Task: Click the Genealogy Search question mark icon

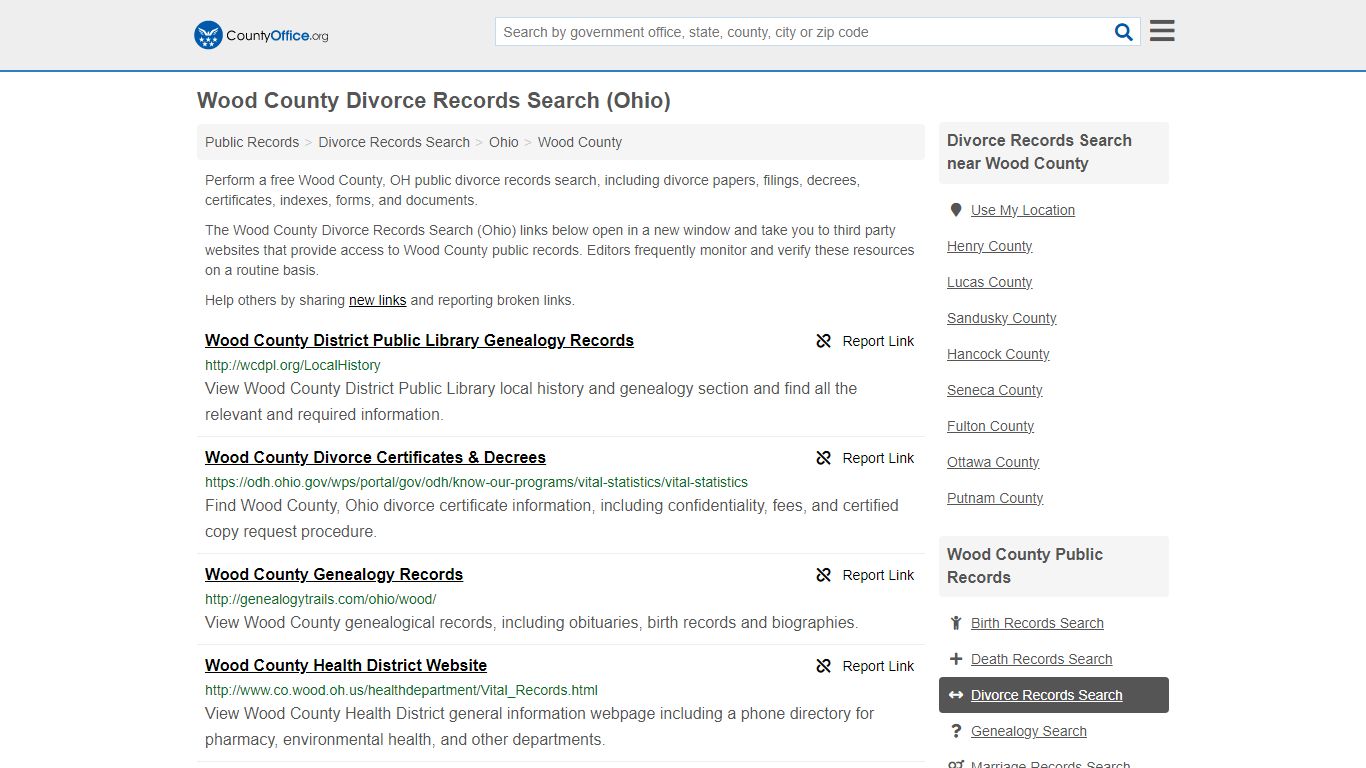Action: (x=956, y=731)
